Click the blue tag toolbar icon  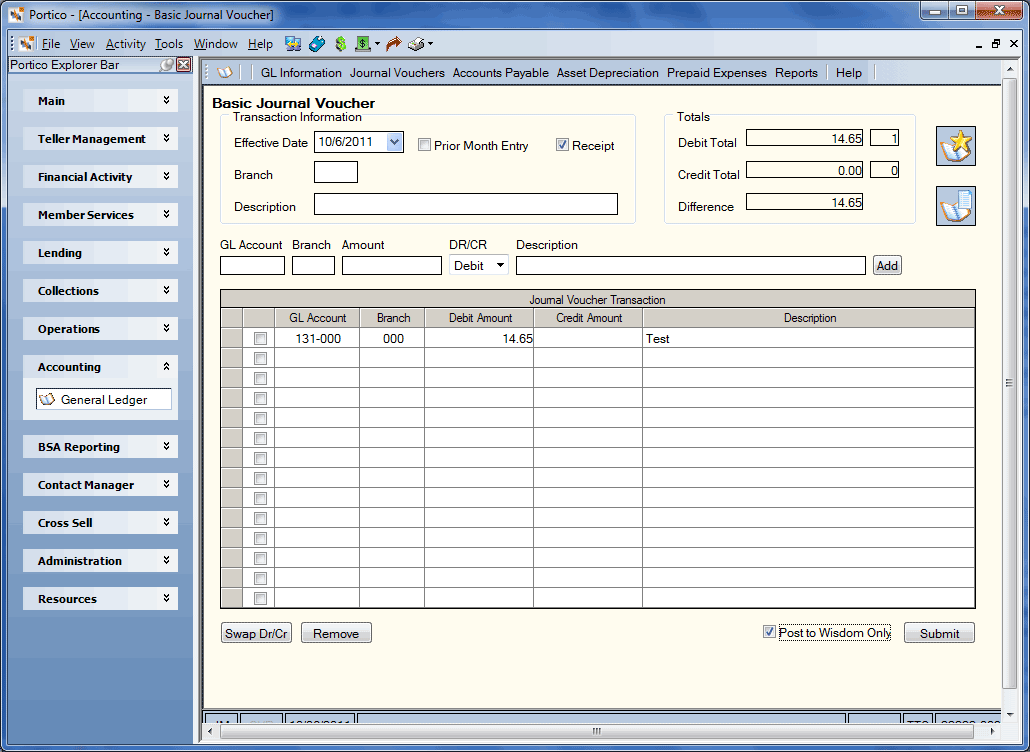click(317, 44)
